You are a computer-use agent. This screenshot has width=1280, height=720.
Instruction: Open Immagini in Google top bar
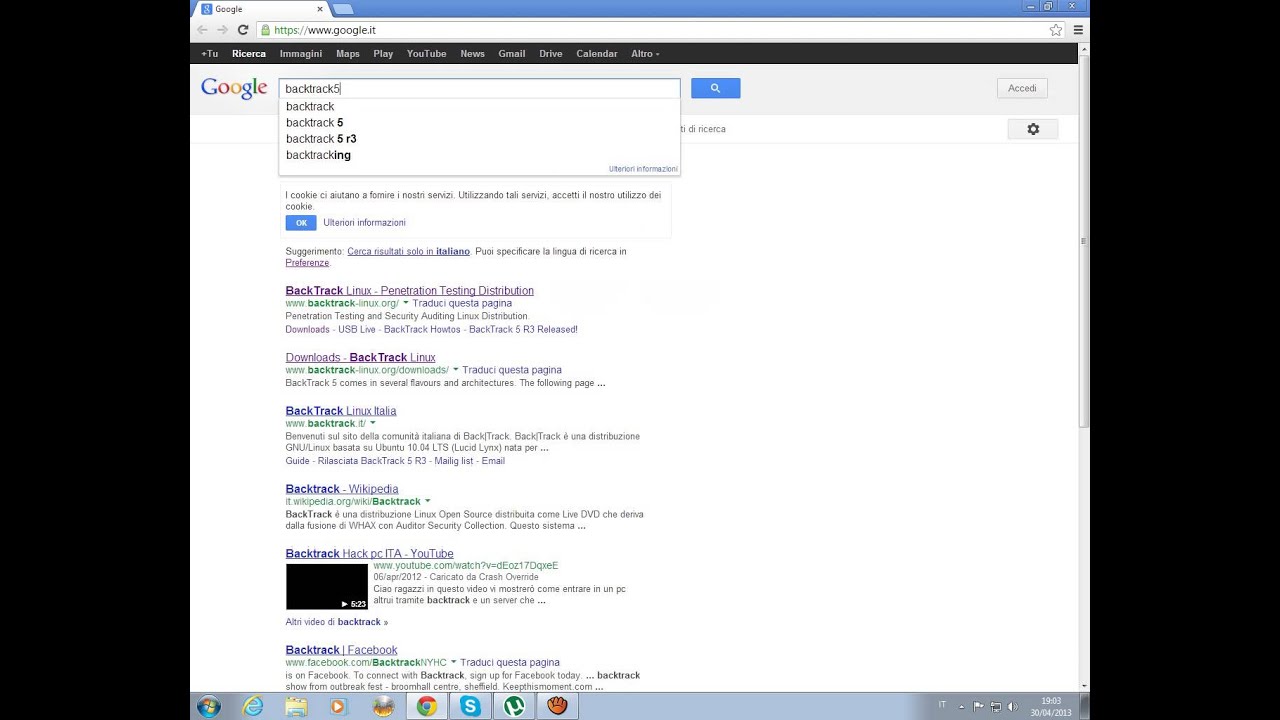301,54
